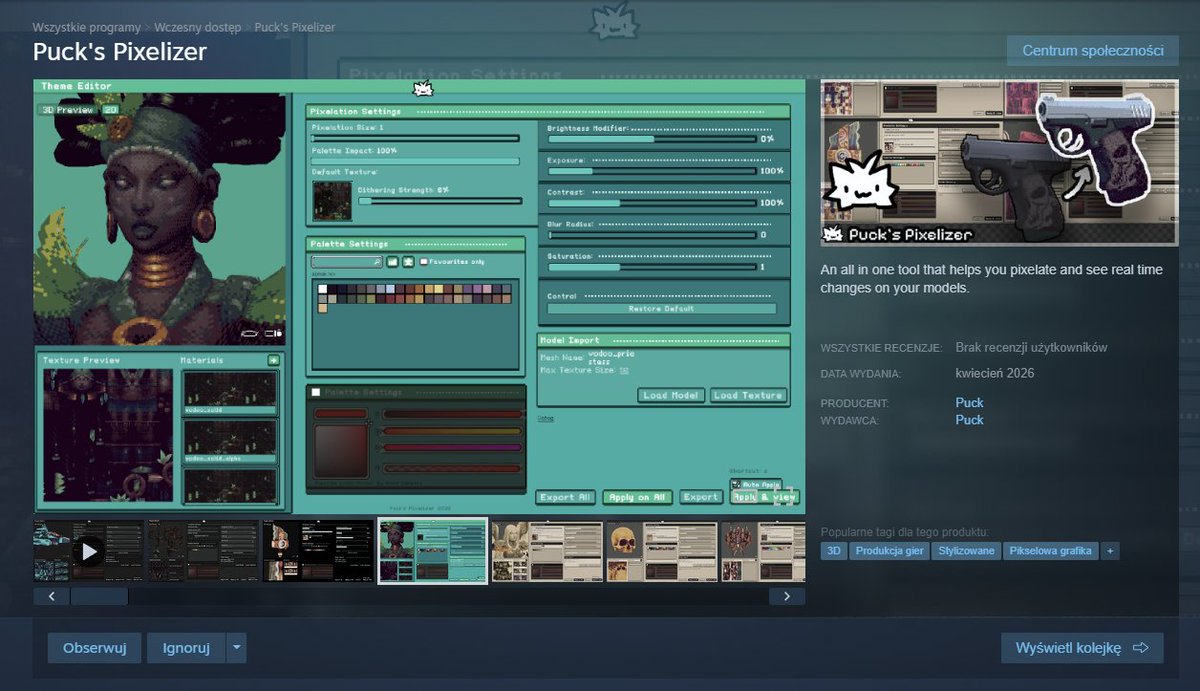Screen dimensions: 1200x691
Task: Click the palette search field in screenshot
Action: point(347,261)
